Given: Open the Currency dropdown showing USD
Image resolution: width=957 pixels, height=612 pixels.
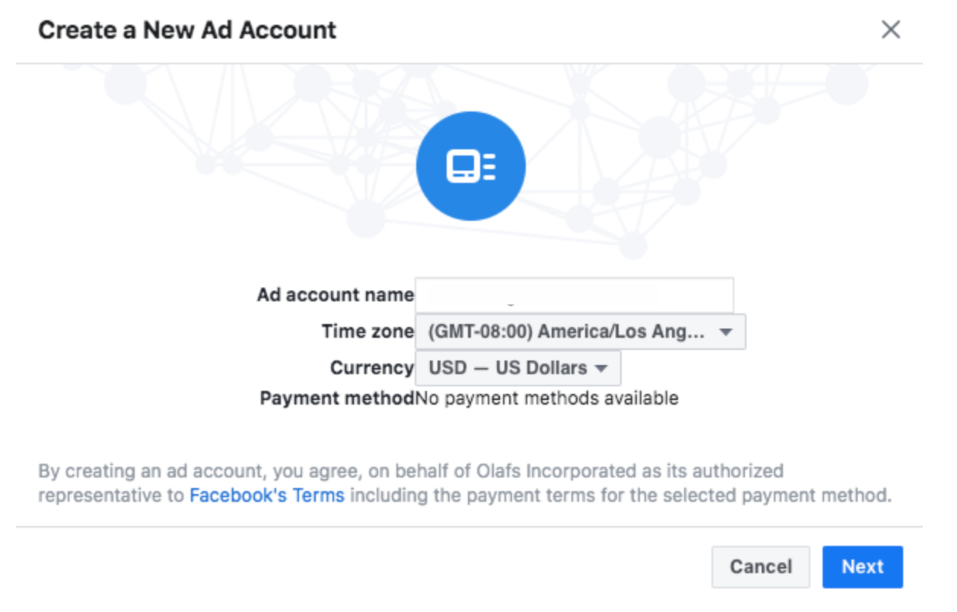Looking at the screenshot, I should (518, 368).
